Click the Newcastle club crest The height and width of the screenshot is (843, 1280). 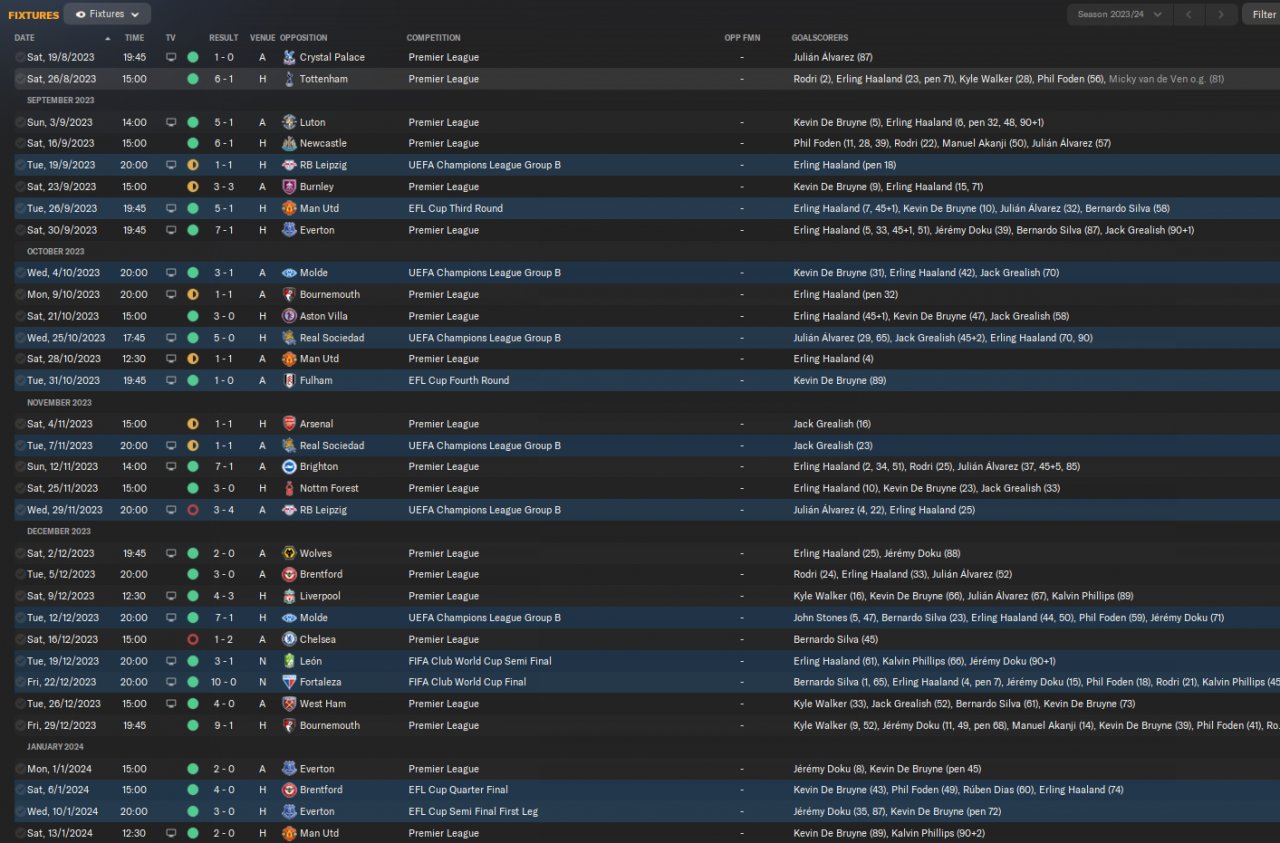[x=289, y=143]
